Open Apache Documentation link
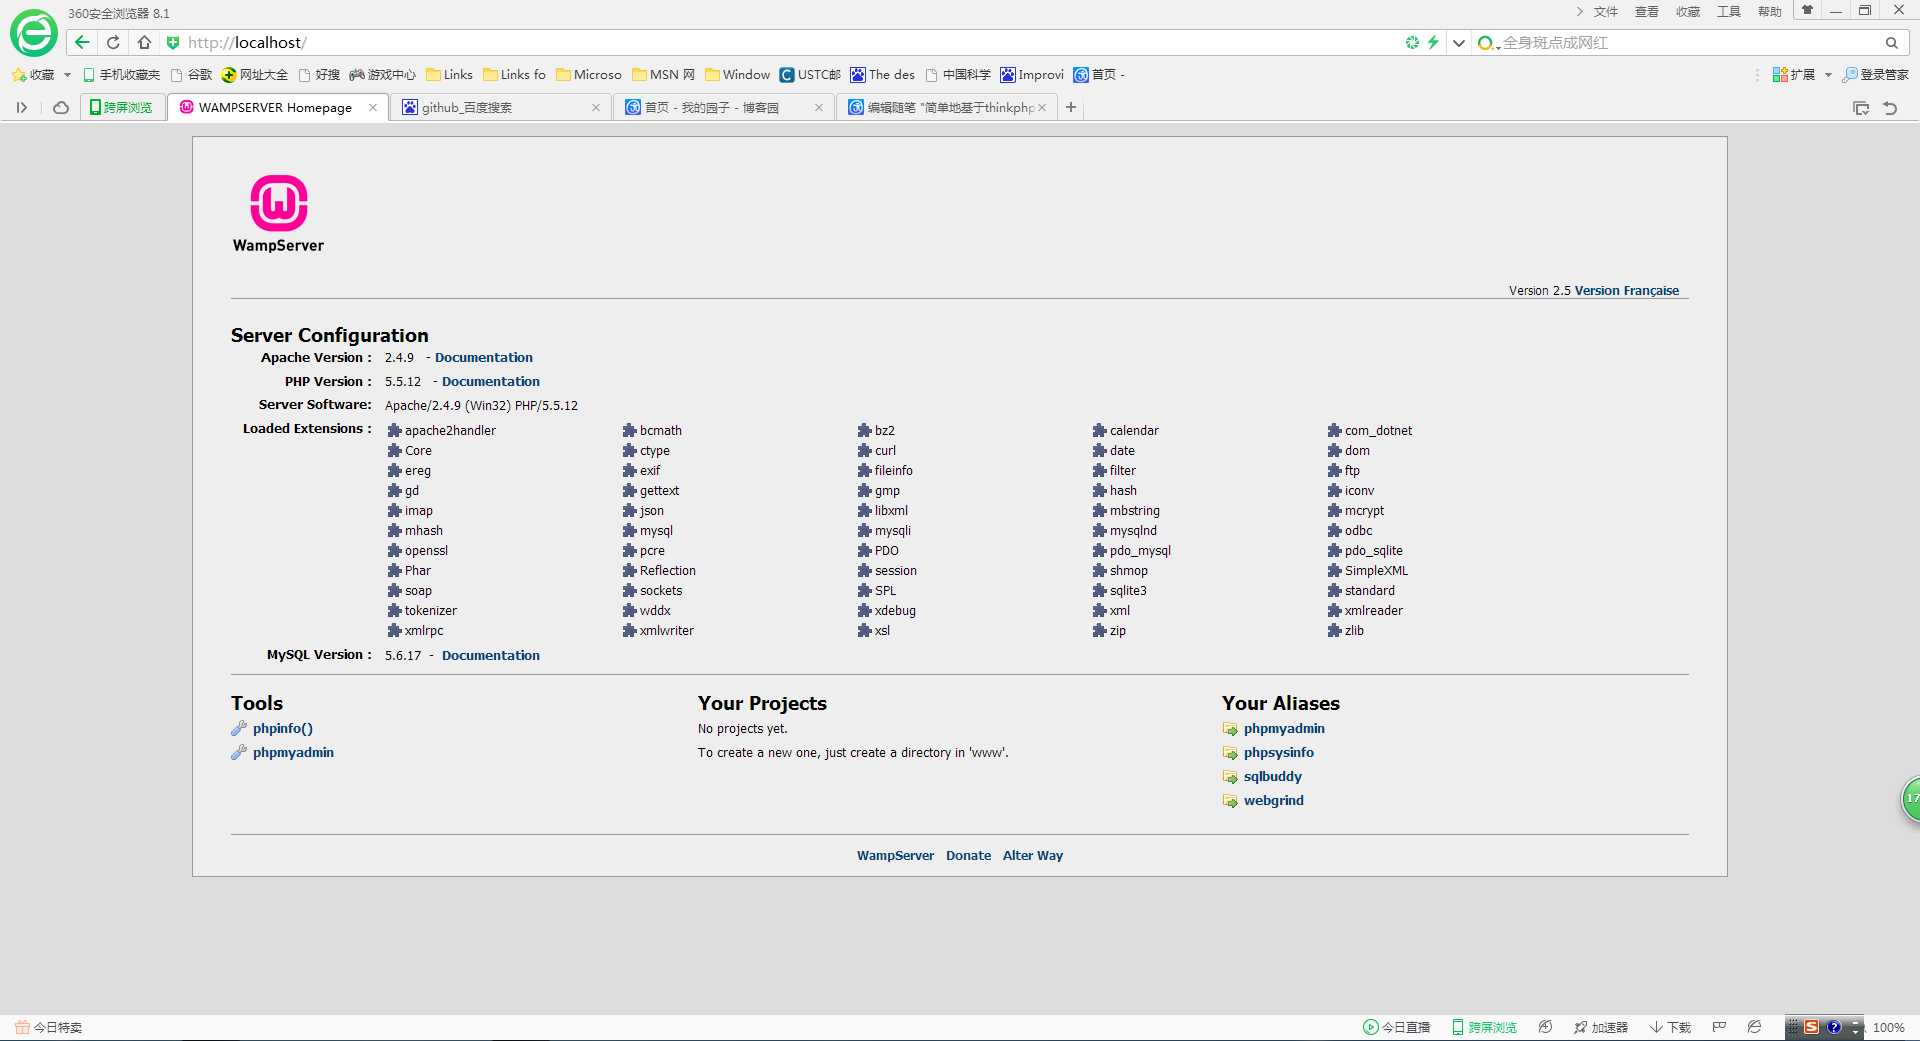The height and width of the screenshot is (1041, 1920). (483, 357)
